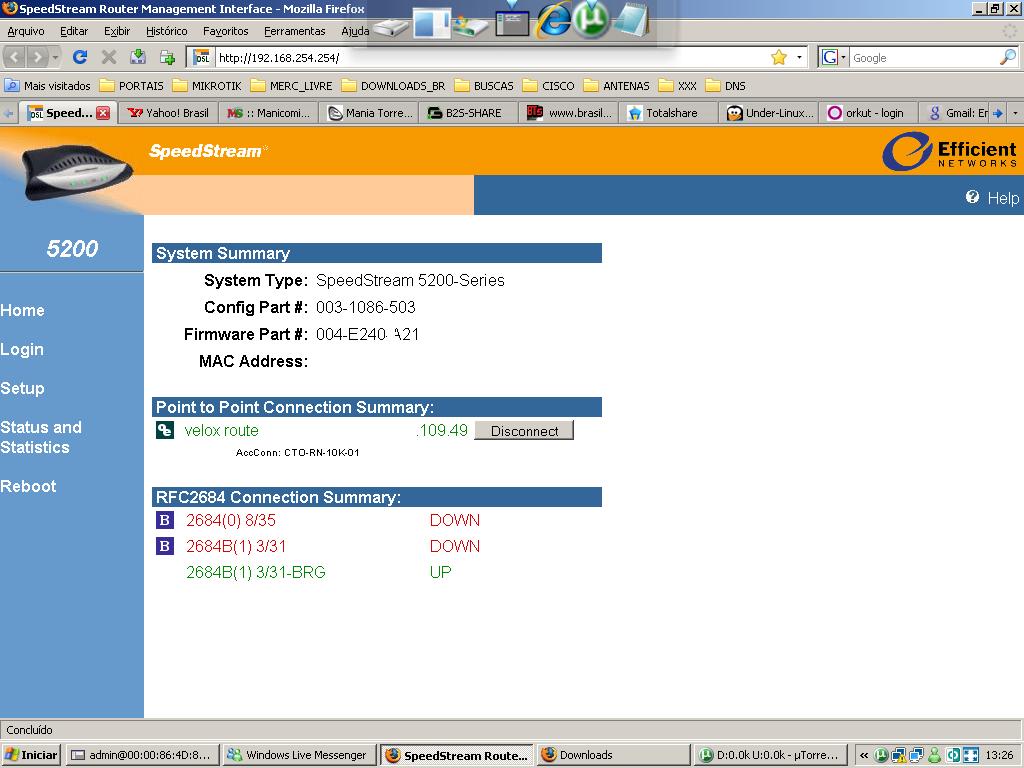1024x768 pixels.
Task: Click the search magnifier icon
Action: (1008, 57)
